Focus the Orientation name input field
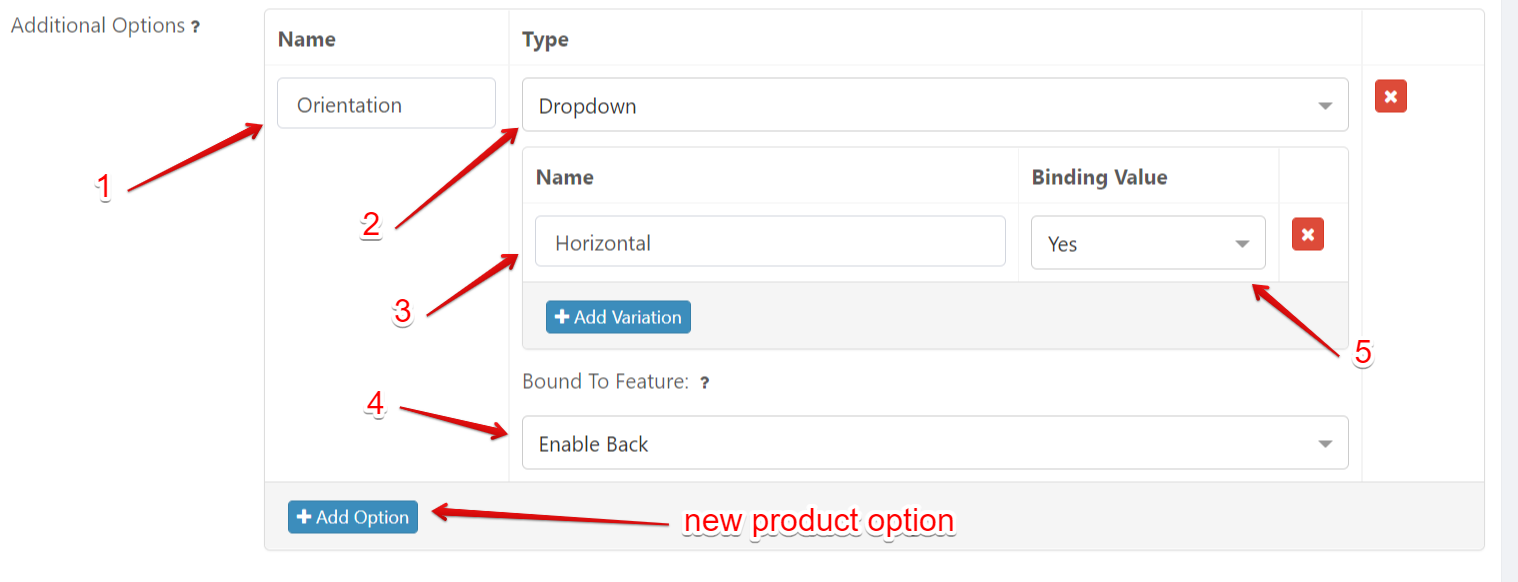This screenshot has width=1518, height=582. point(386,104)
